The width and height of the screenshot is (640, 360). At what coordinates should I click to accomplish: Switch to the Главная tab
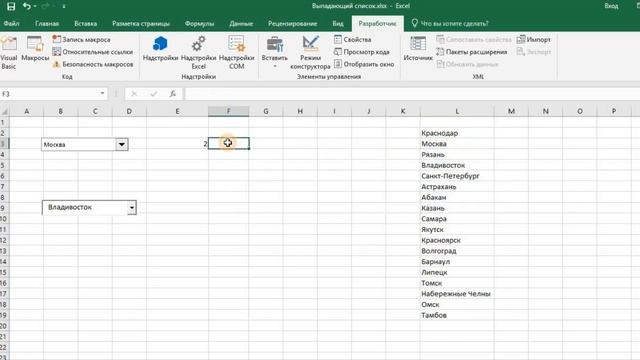[47, 24]
